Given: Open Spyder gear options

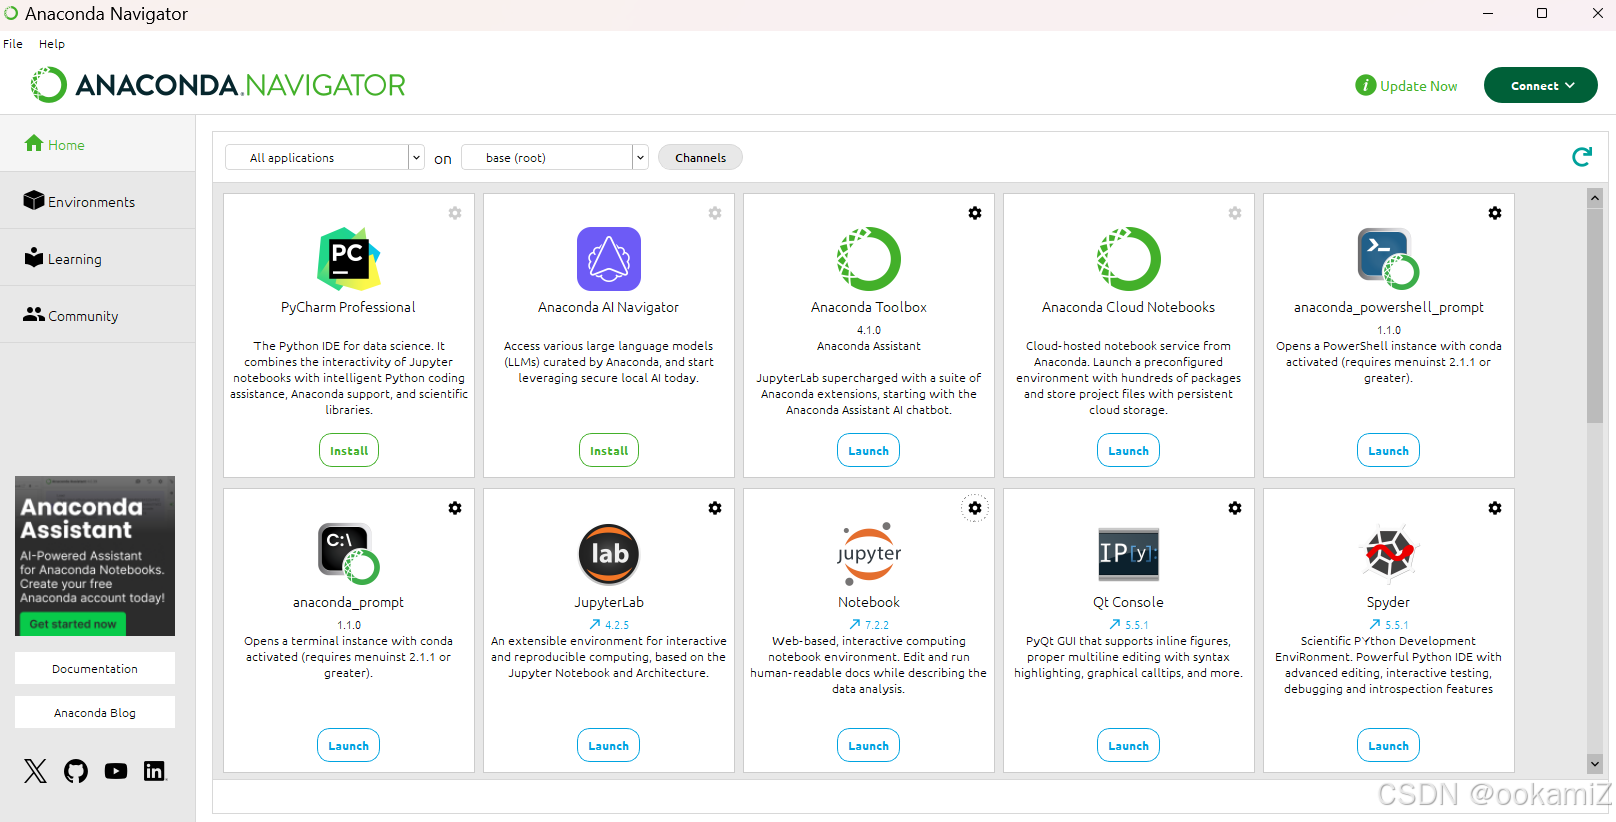Looking at the screenshot, I should pos(1495,508).
